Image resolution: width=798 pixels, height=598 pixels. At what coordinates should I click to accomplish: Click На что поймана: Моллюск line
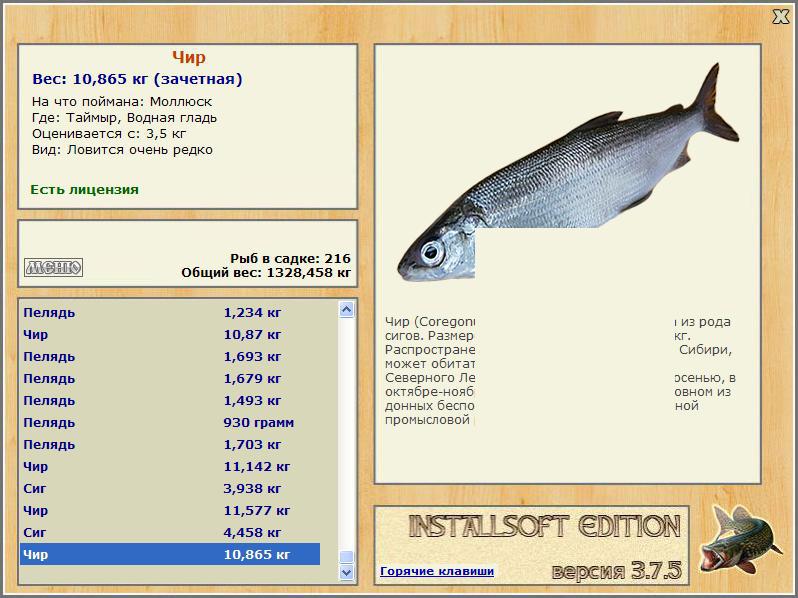pyautogui.click(x=122, y=102)
